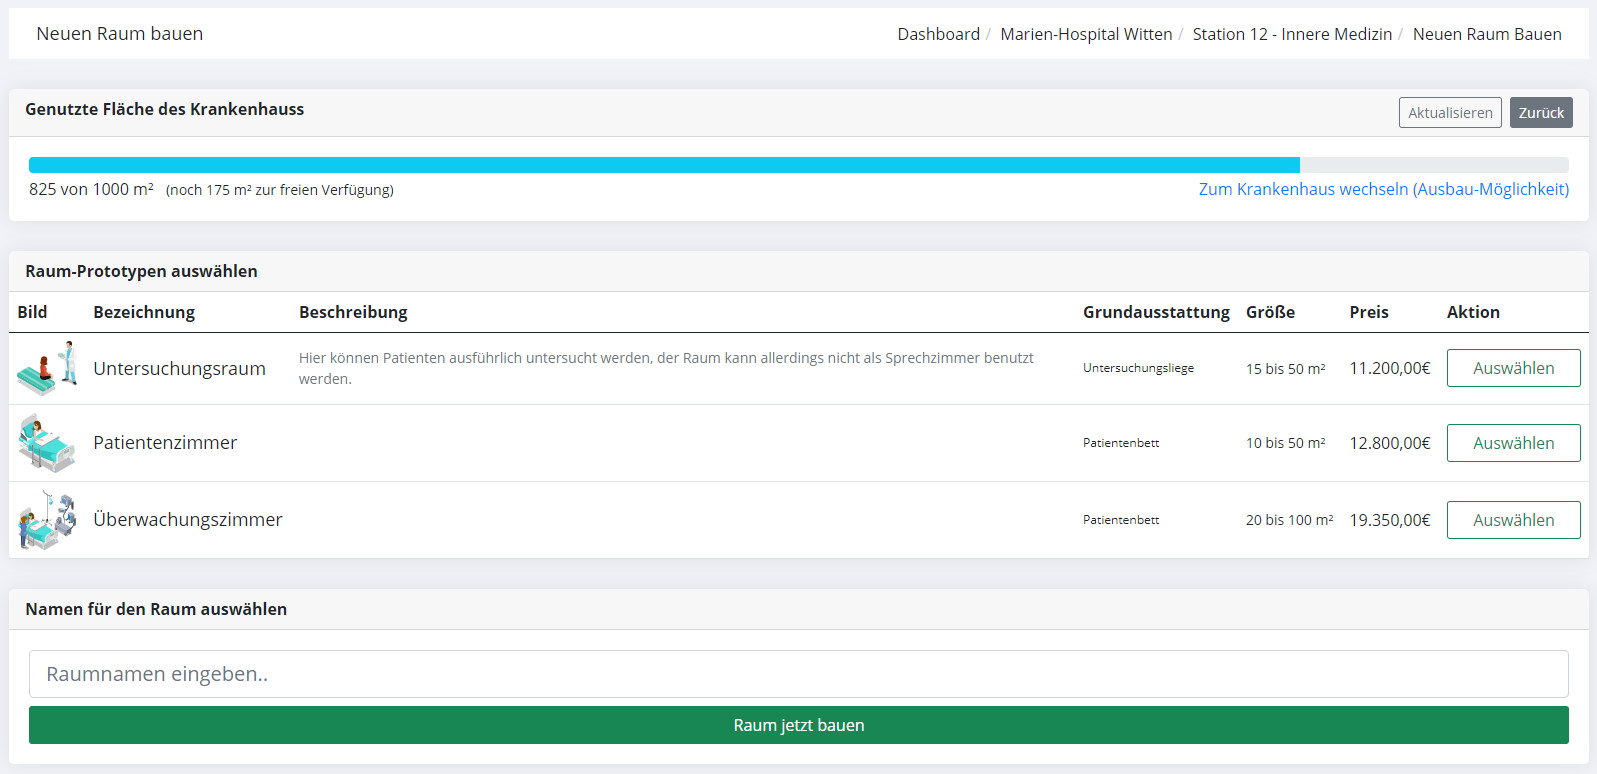Image resolution: width=1597 pixels, height=774 pixels.
Task: Click the Neuen Raum bauen page title
Action: coord(120,33)
